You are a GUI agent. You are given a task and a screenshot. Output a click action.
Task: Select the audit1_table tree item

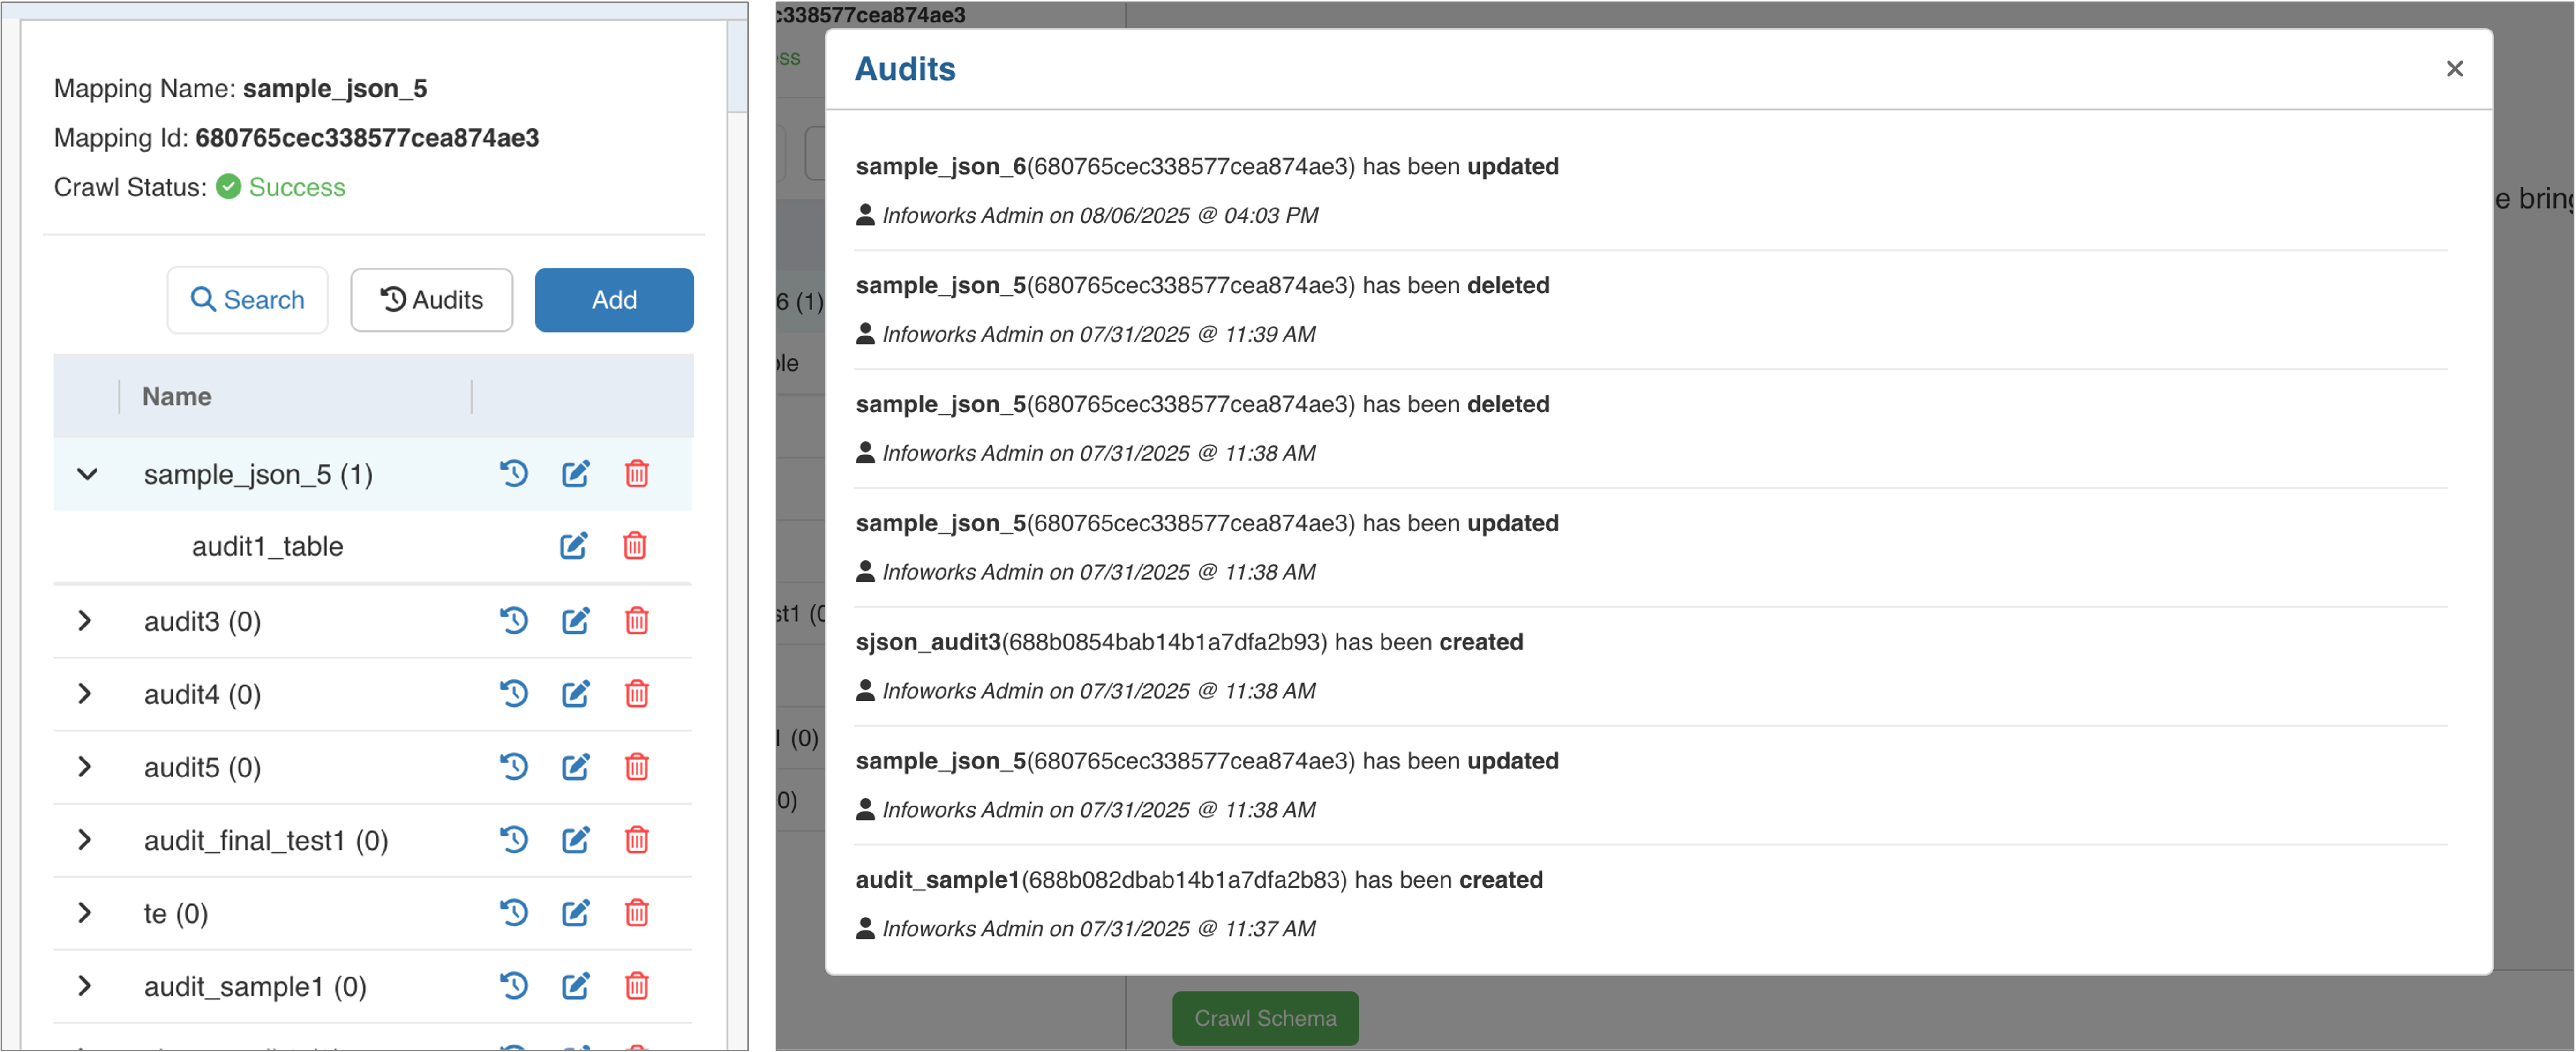click(267, 546)
